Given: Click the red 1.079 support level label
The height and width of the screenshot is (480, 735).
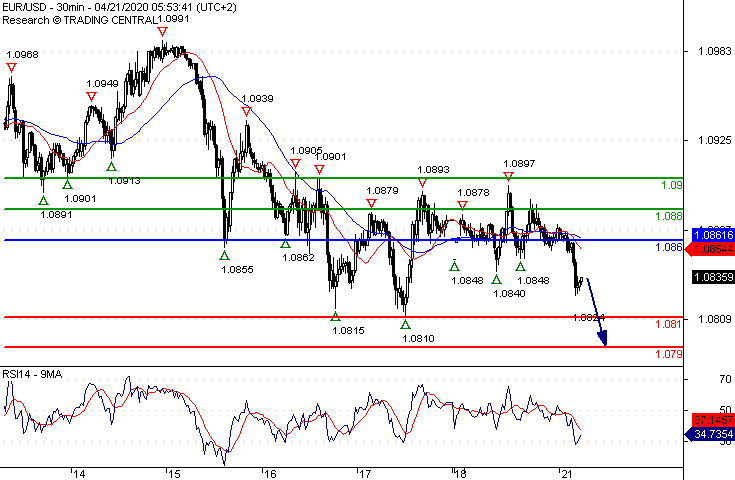Looking at the screenshot, I should pos(668,354).
